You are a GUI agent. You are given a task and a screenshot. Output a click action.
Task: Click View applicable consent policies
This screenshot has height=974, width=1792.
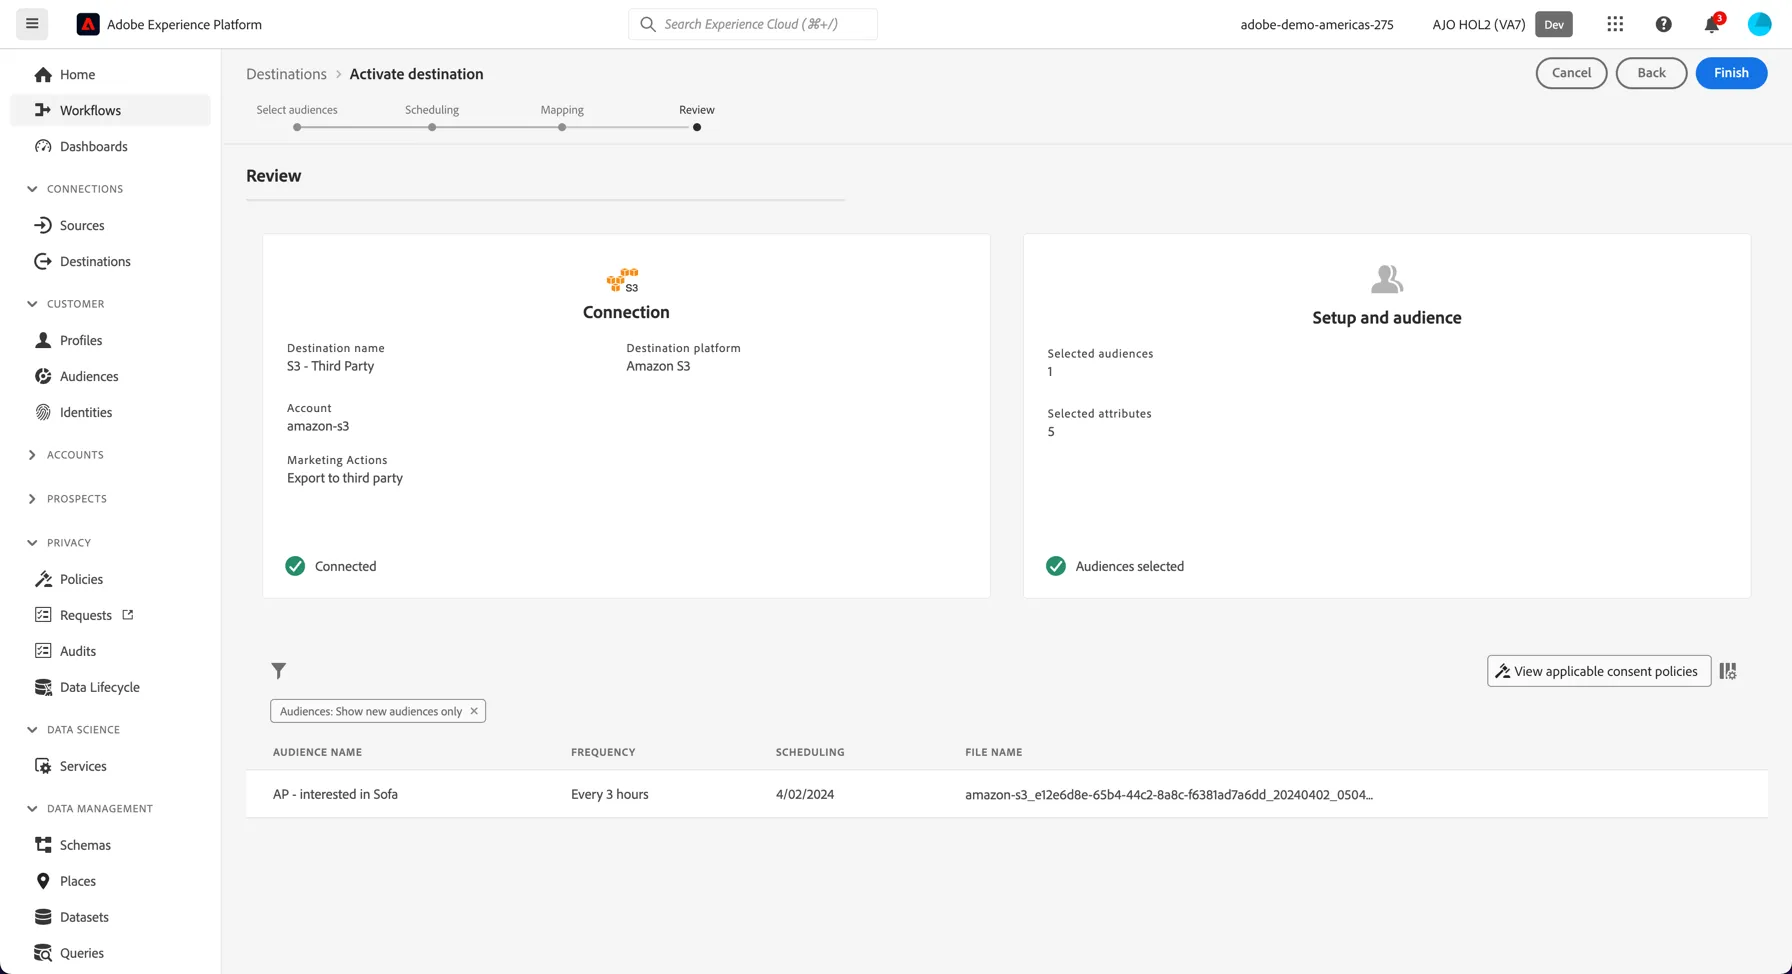(x=1599, y=671)
